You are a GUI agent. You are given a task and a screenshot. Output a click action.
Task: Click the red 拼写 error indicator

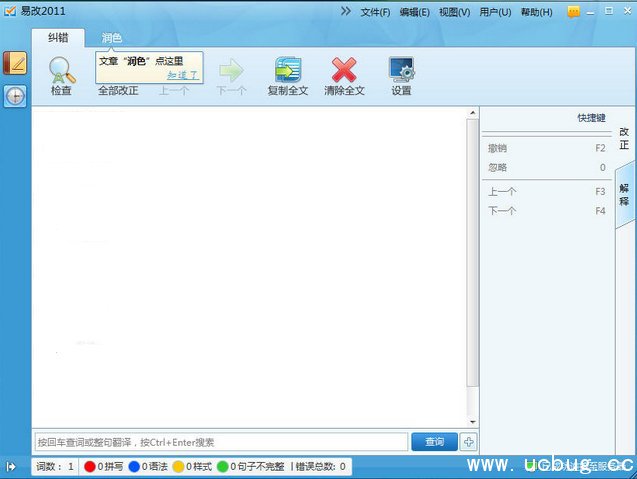coord(104,466)
